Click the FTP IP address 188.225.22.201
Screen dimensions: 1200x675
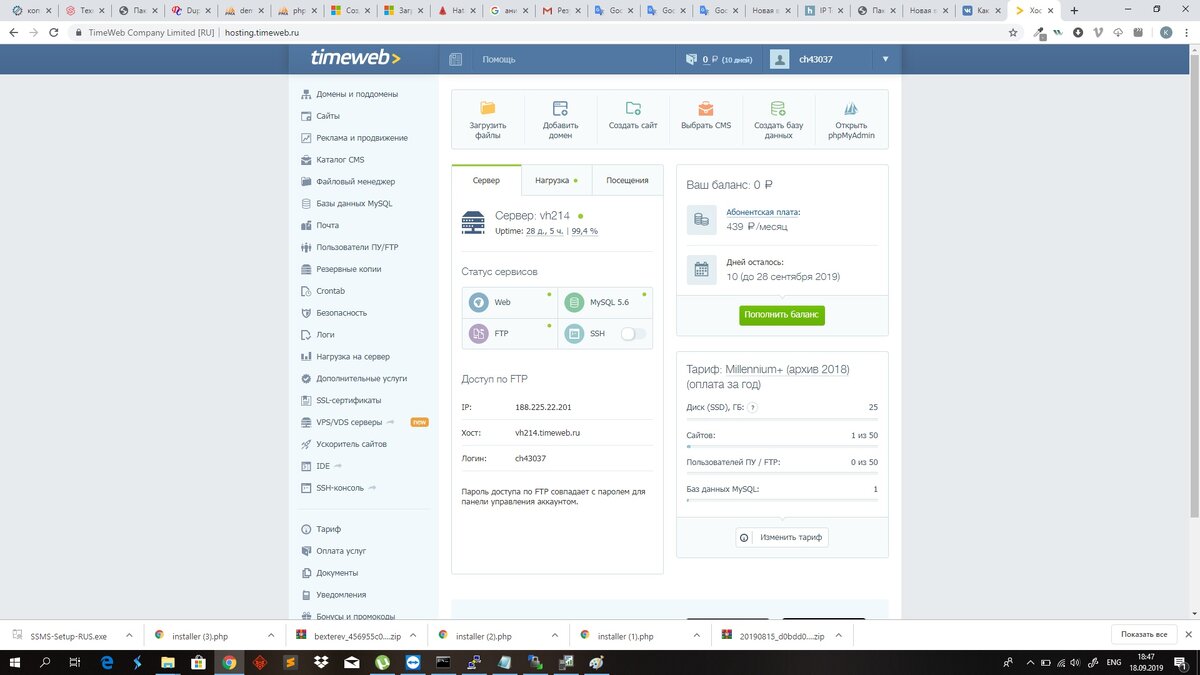(544, 407)
